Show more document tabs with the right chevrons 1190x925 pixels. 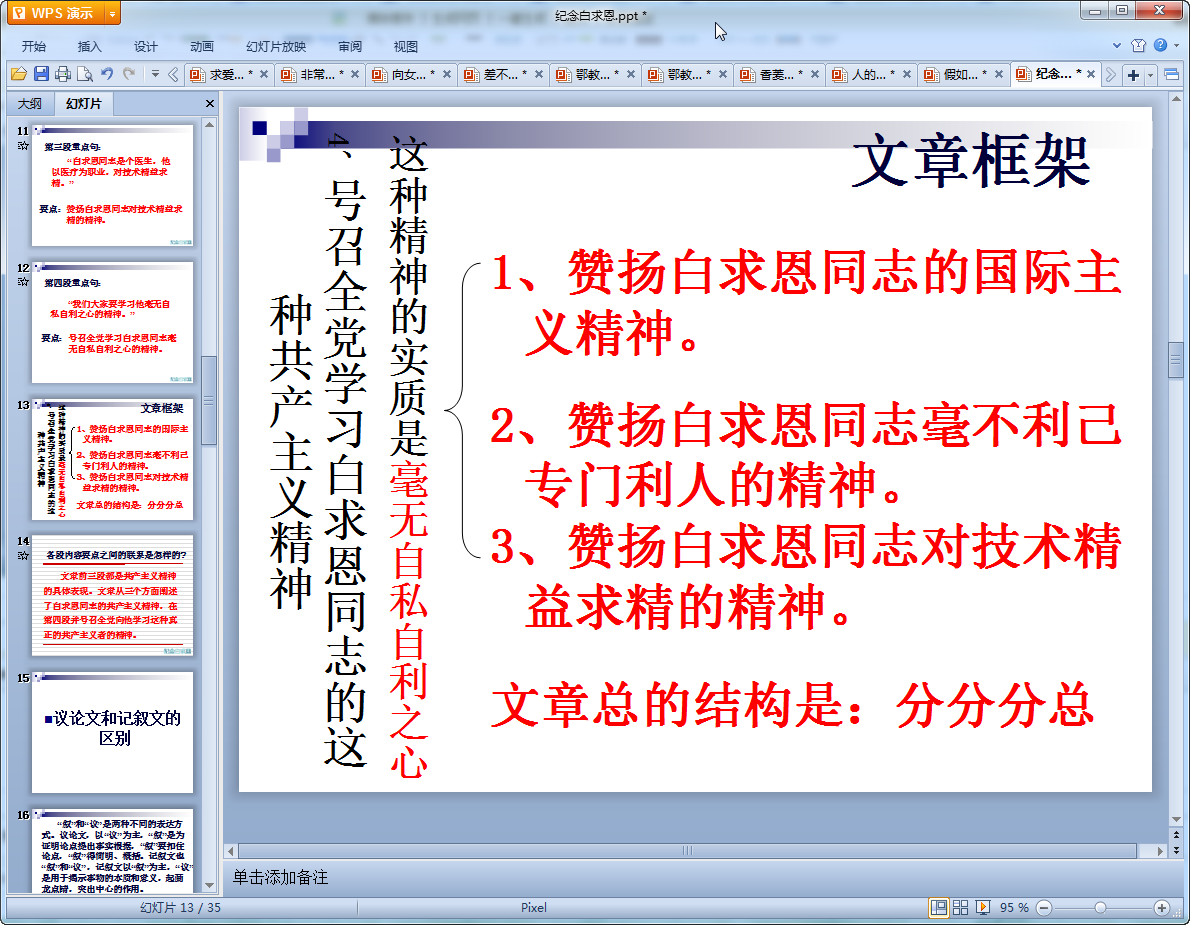1110,74
